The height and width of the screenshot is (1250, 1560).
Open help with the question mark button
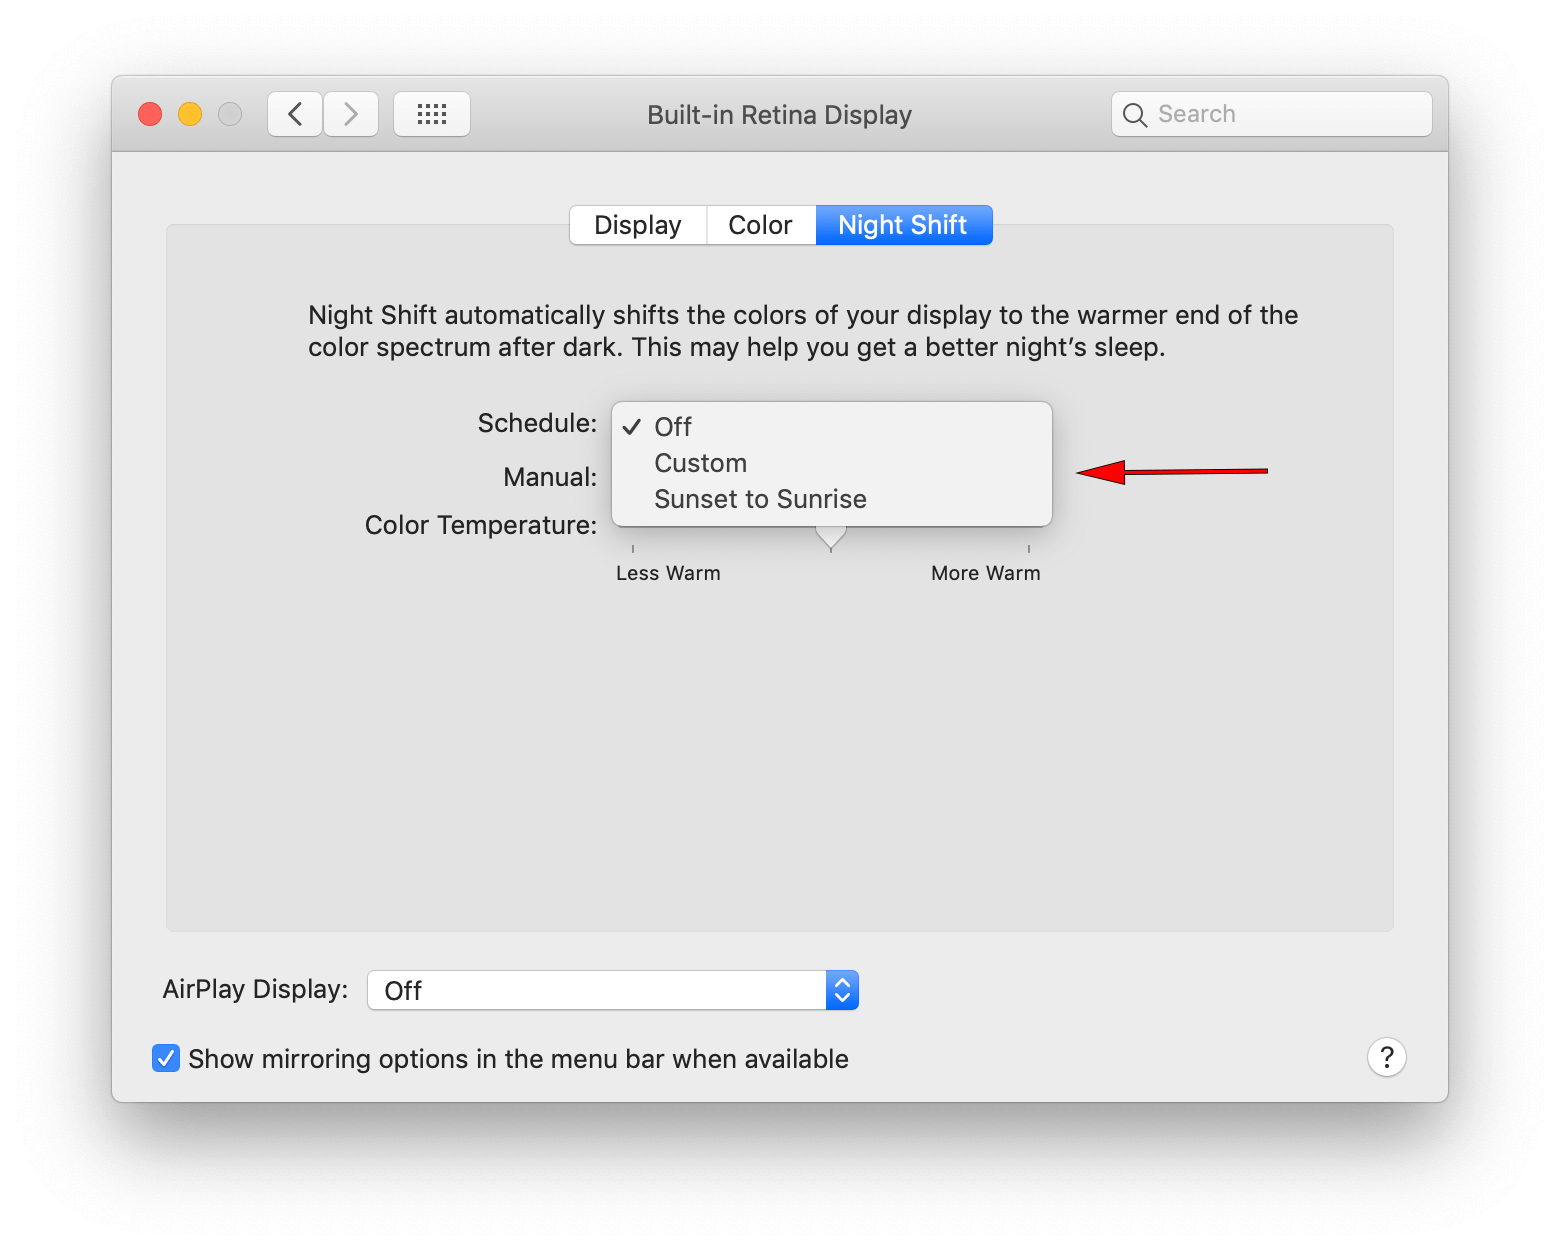point(1386,1057)
